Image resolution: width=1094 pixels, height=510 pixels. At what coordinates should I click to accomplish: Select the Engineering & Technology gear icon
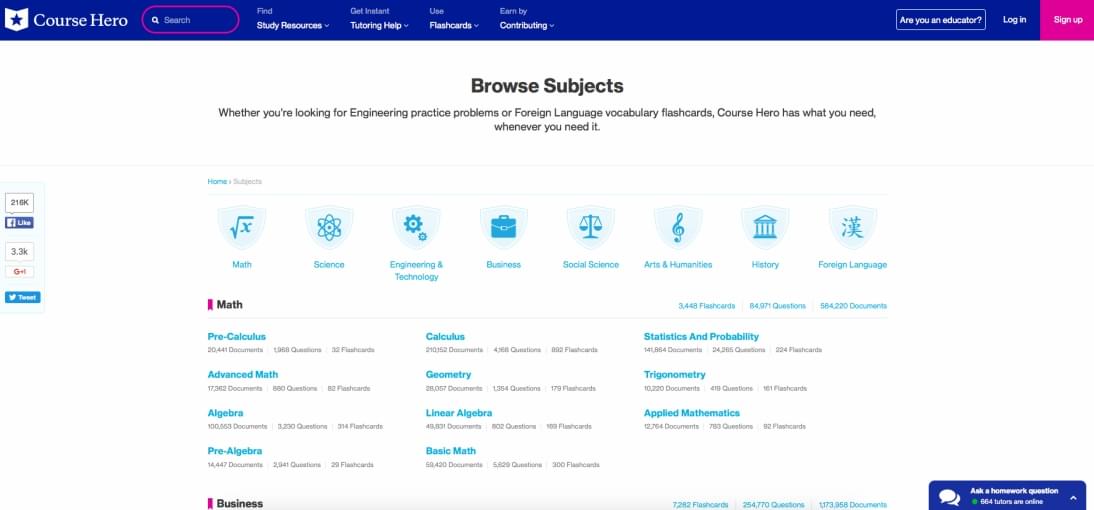tap(416, 227)
